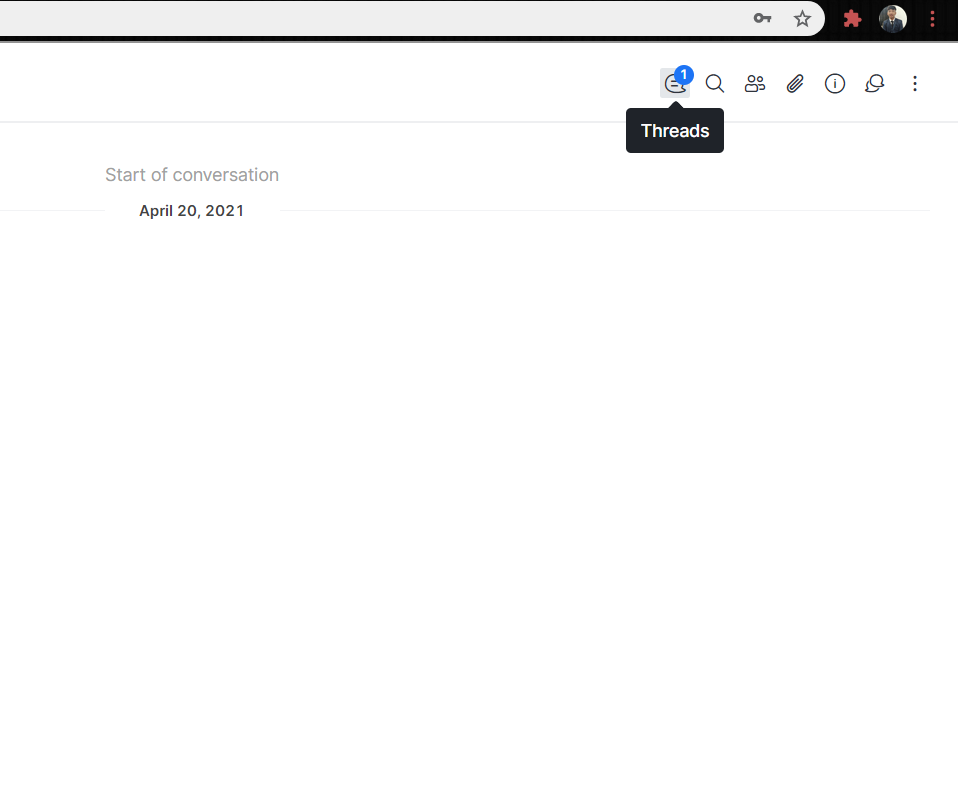Expand additional channel actions menu
The image size is (958, 797).
(x=915, y=84)
